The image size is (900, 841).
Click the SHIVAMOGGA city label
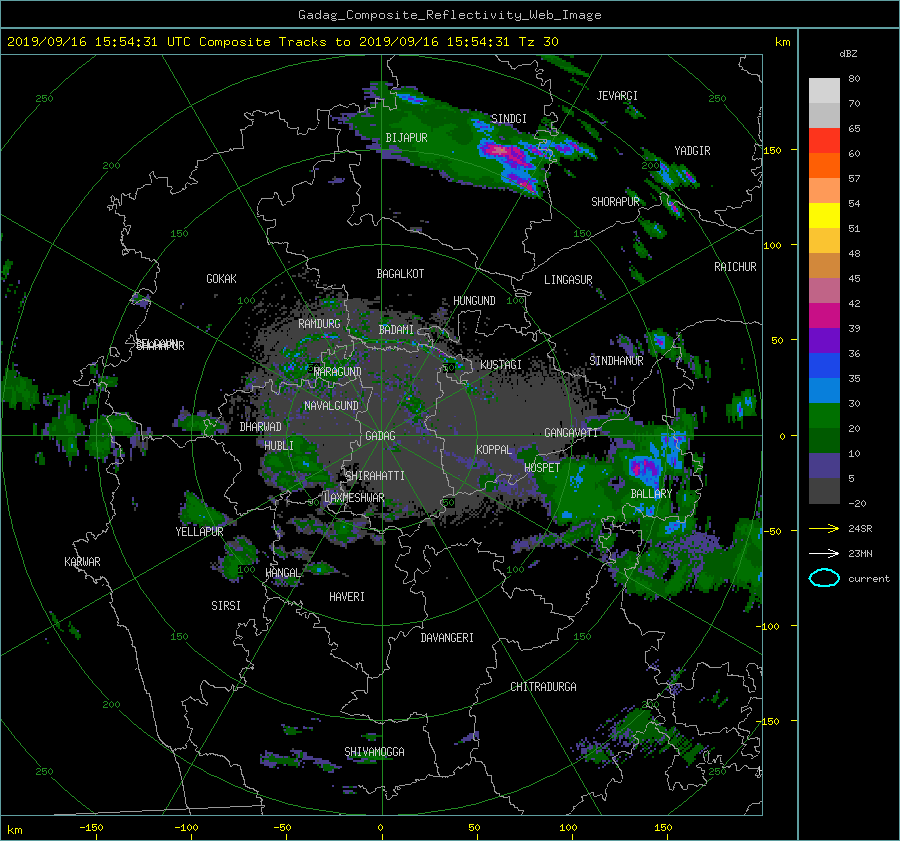click(374, 752)
